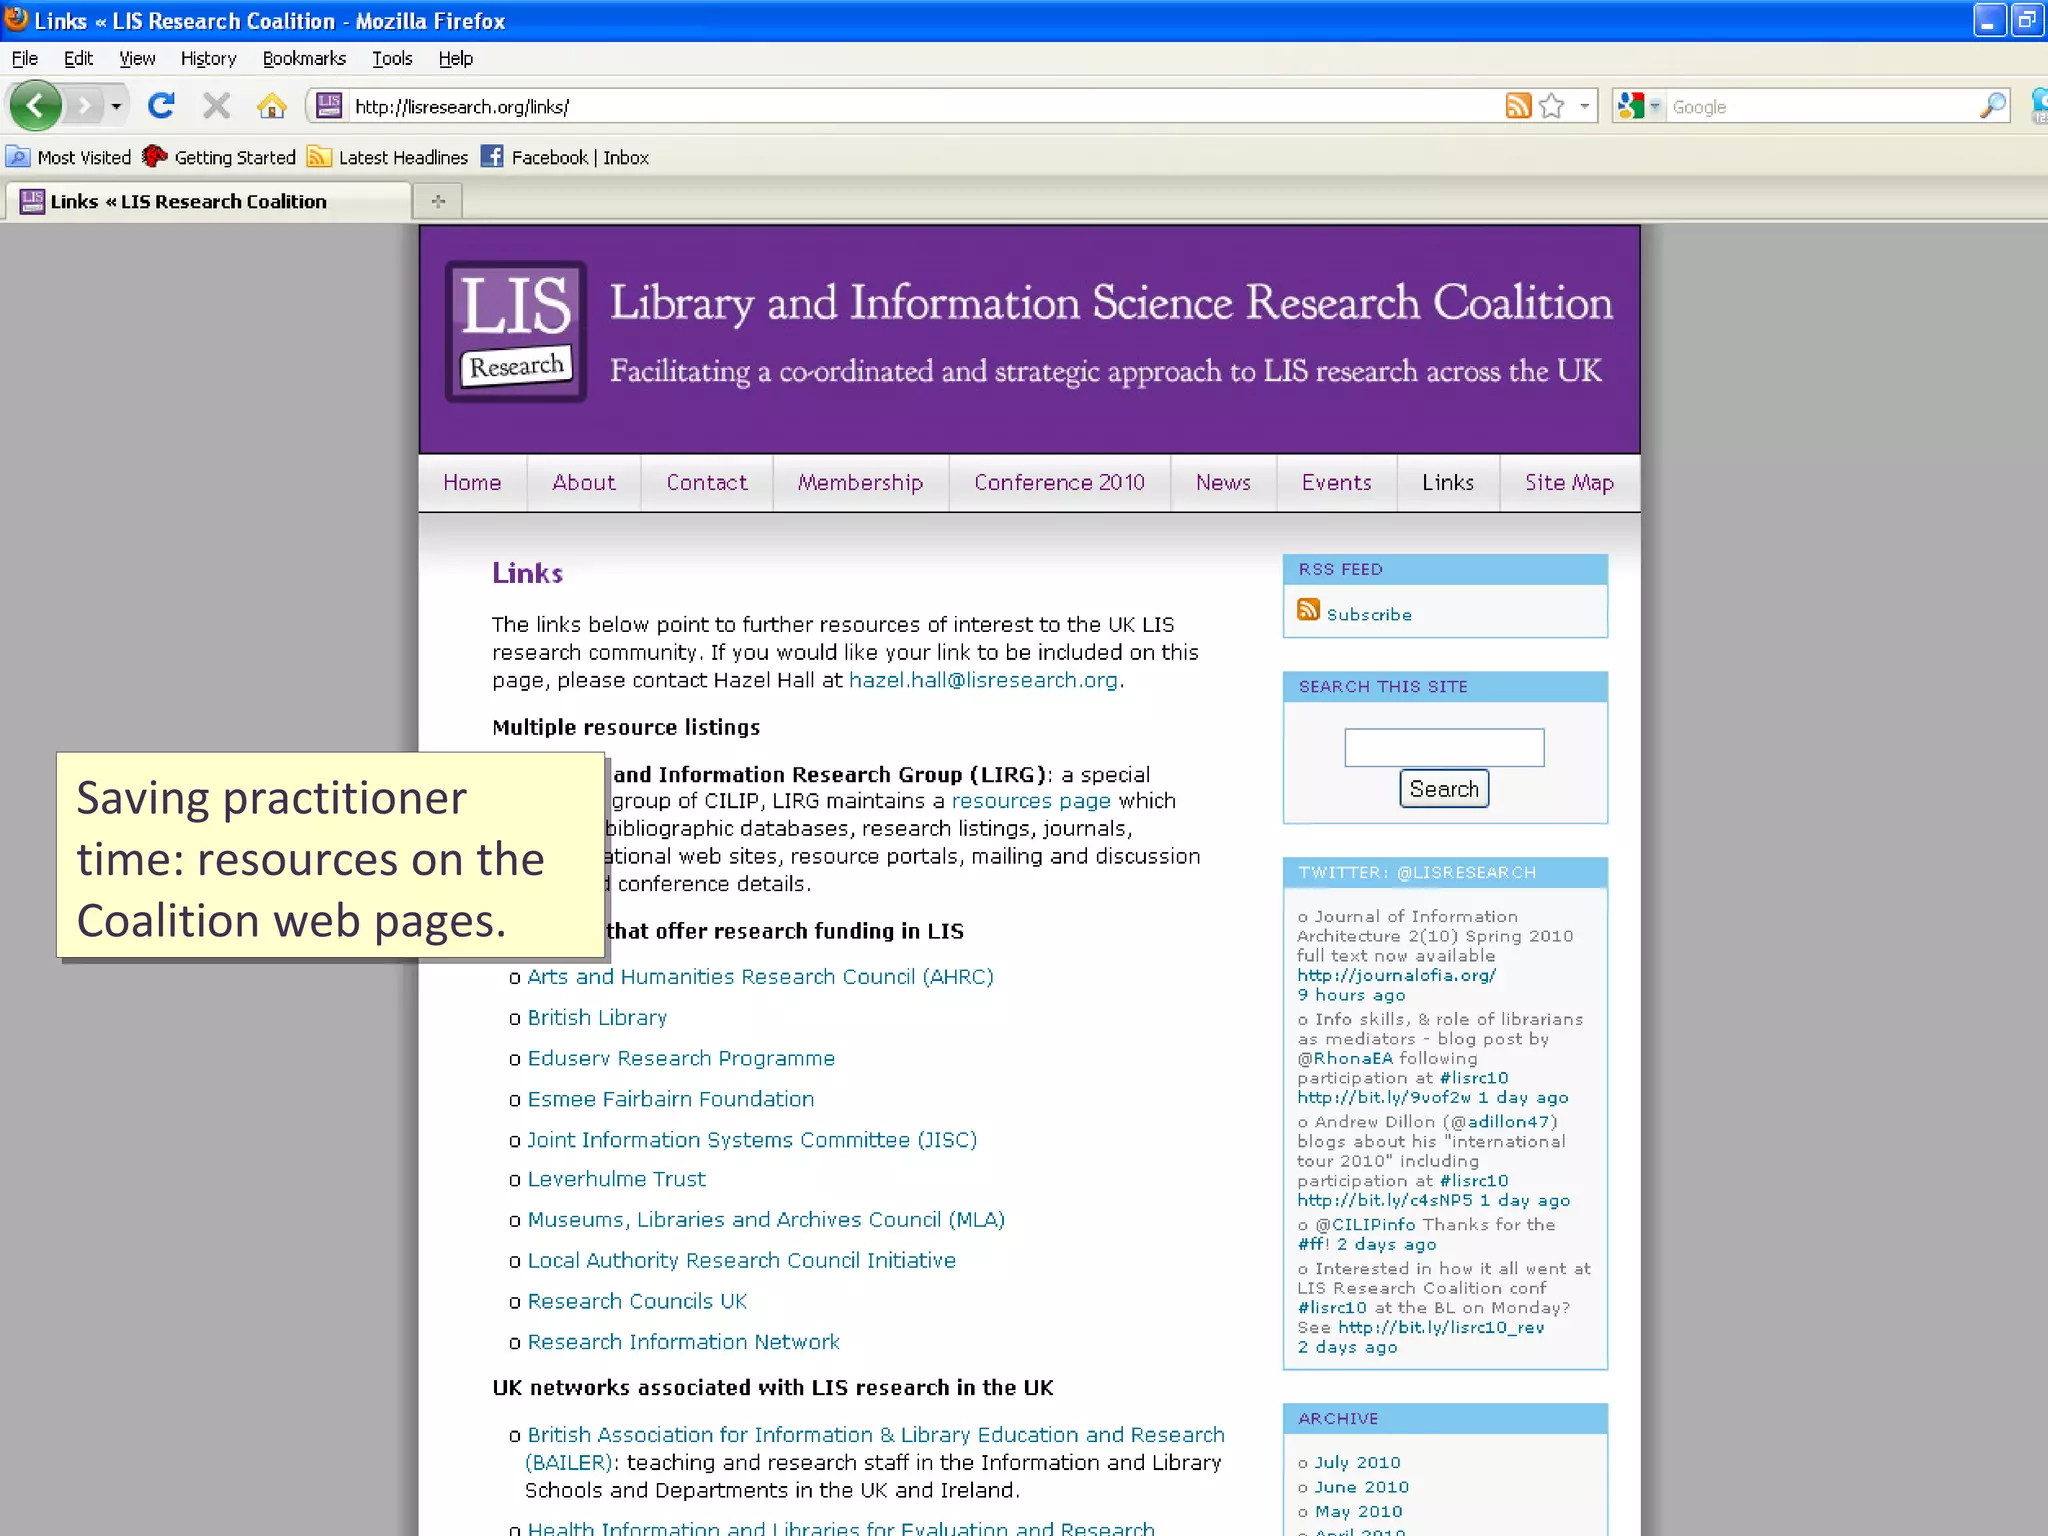Open the LIRG resources page link
This screenshot has width=2048, height=1536.
coord(1031,801)
